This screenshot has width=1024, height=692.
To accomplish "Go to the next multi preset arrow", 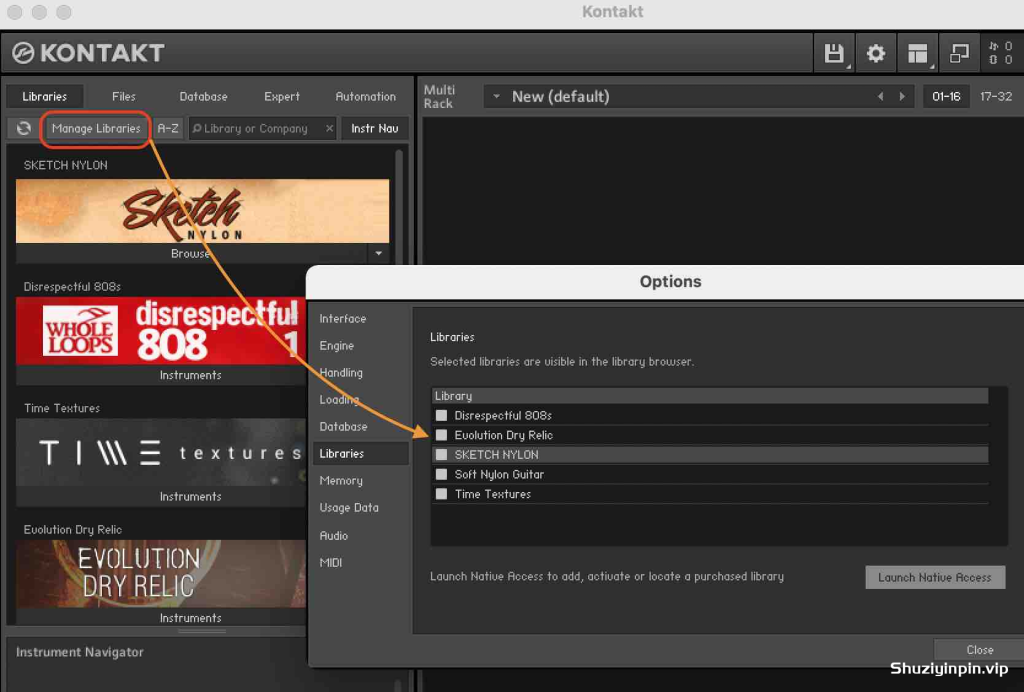I will pos(902,97).
